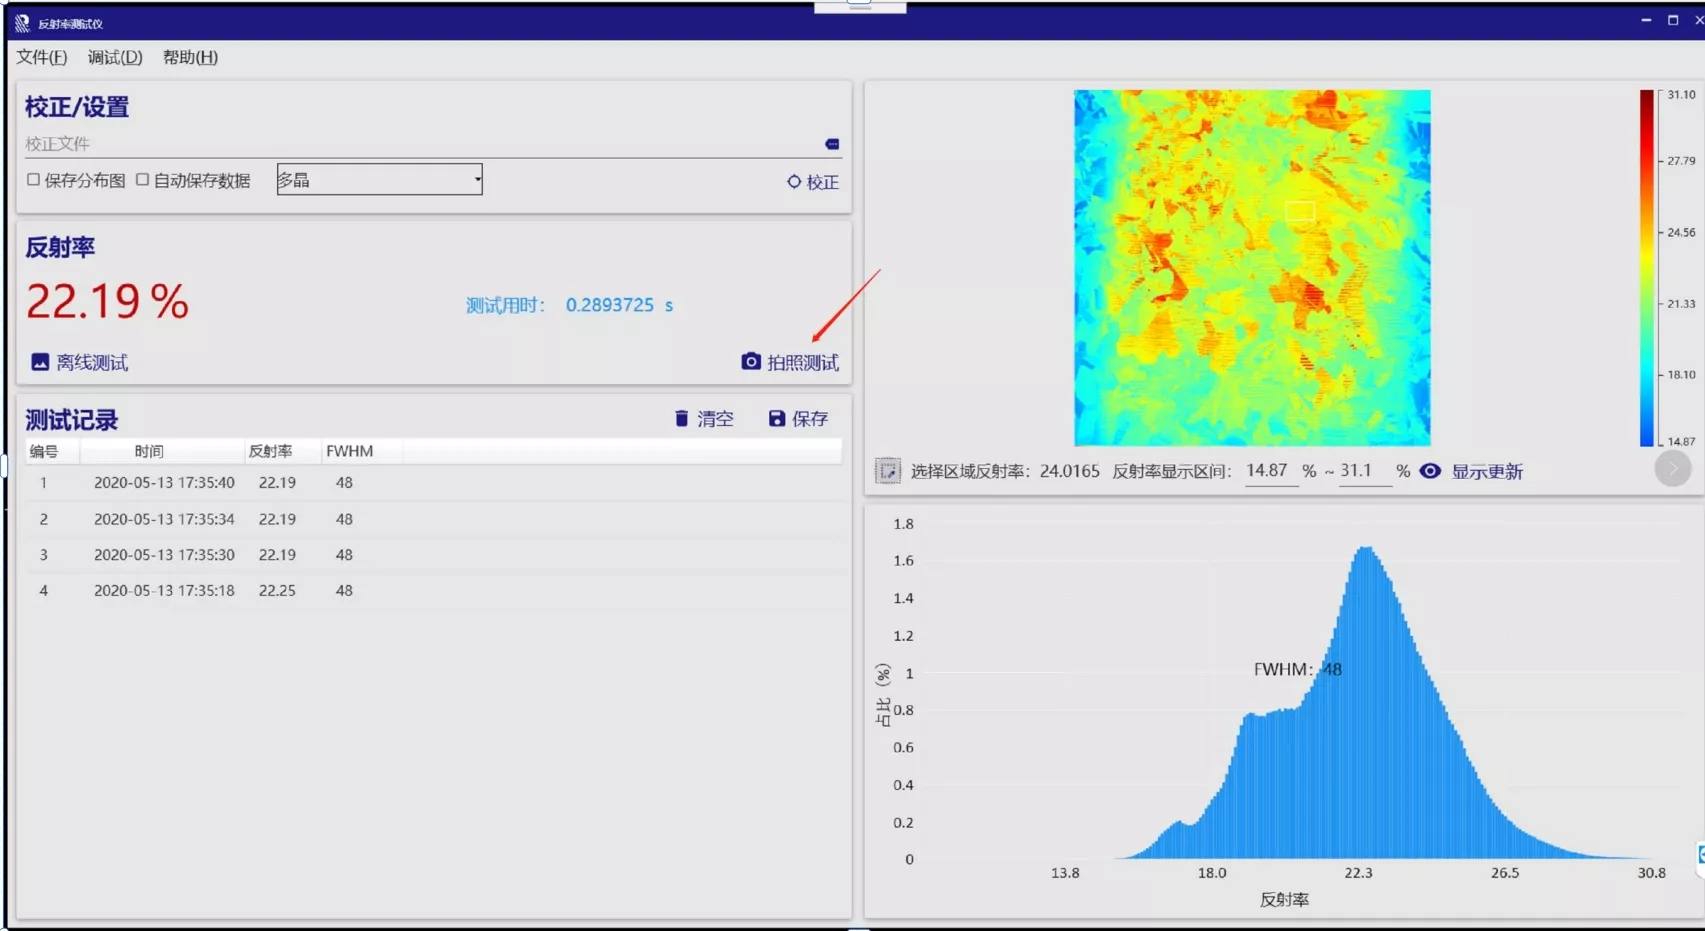Screen dimensions: 1705x931
Task: Enable the 保存分布图 checkbox
Action: pyautogui.click(x=33, y=180)
